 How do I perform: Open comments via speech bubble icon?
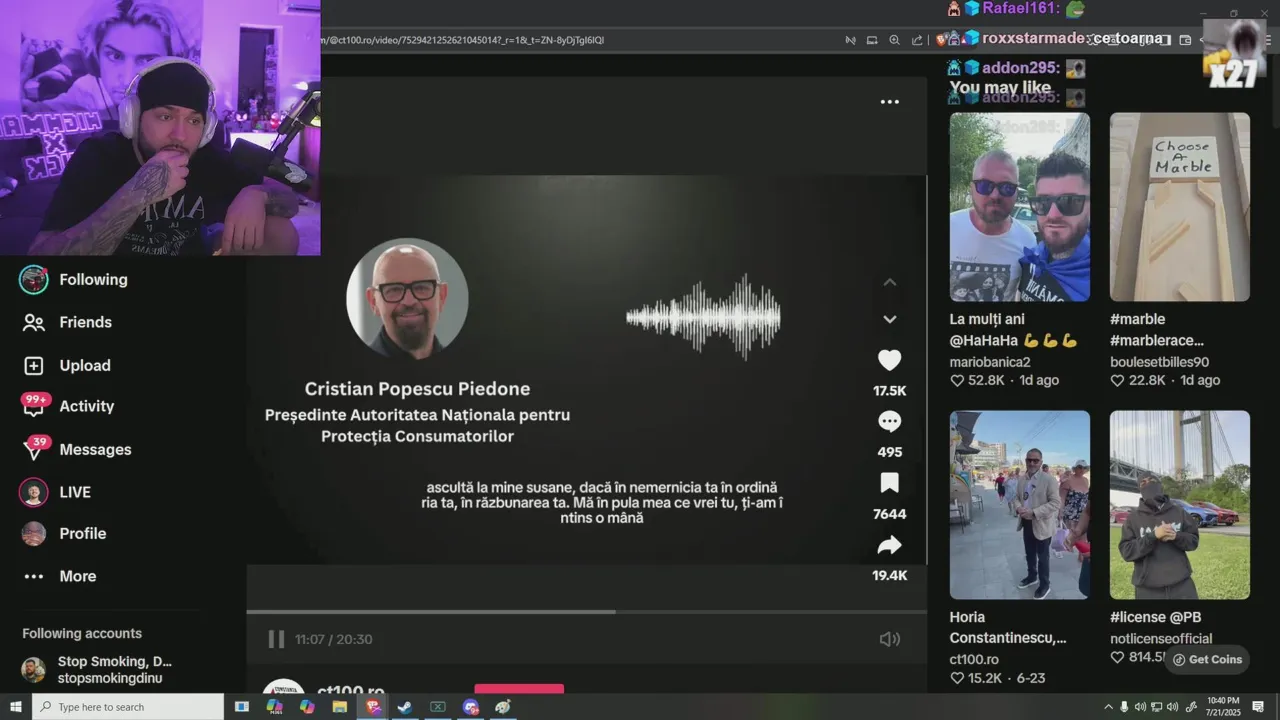(x=889, y=421)
